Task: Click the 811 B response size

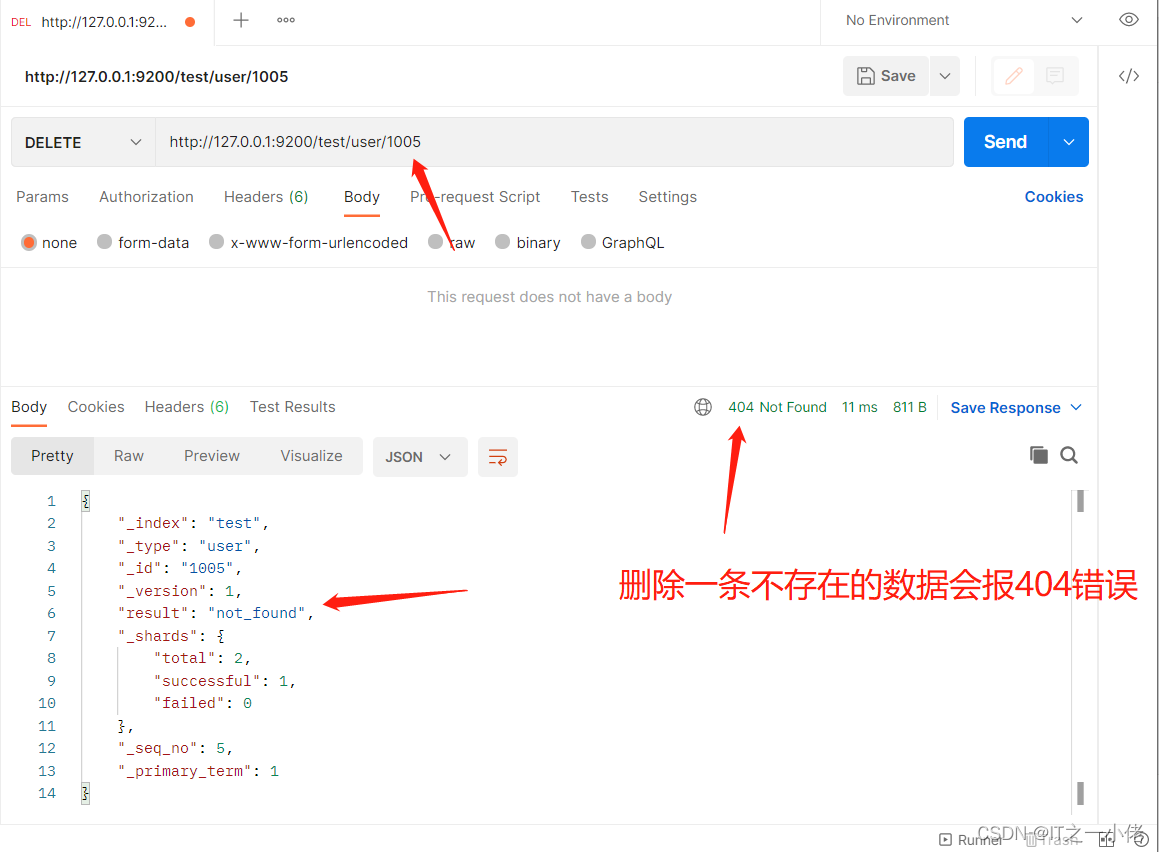Action: (x=909, y=407)
